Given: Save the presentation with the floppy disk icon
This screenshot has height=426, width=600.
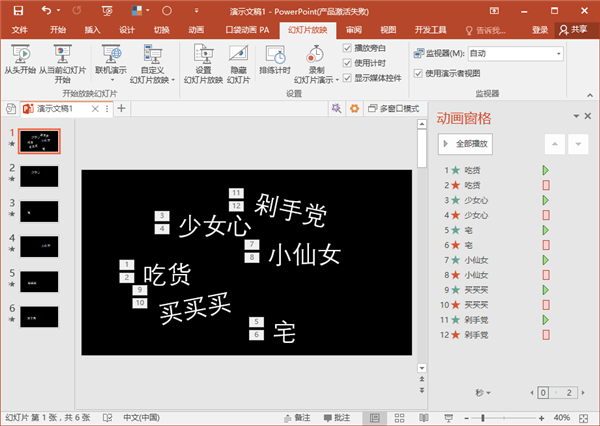Looking at the screenshot, I should coord(18,11).
